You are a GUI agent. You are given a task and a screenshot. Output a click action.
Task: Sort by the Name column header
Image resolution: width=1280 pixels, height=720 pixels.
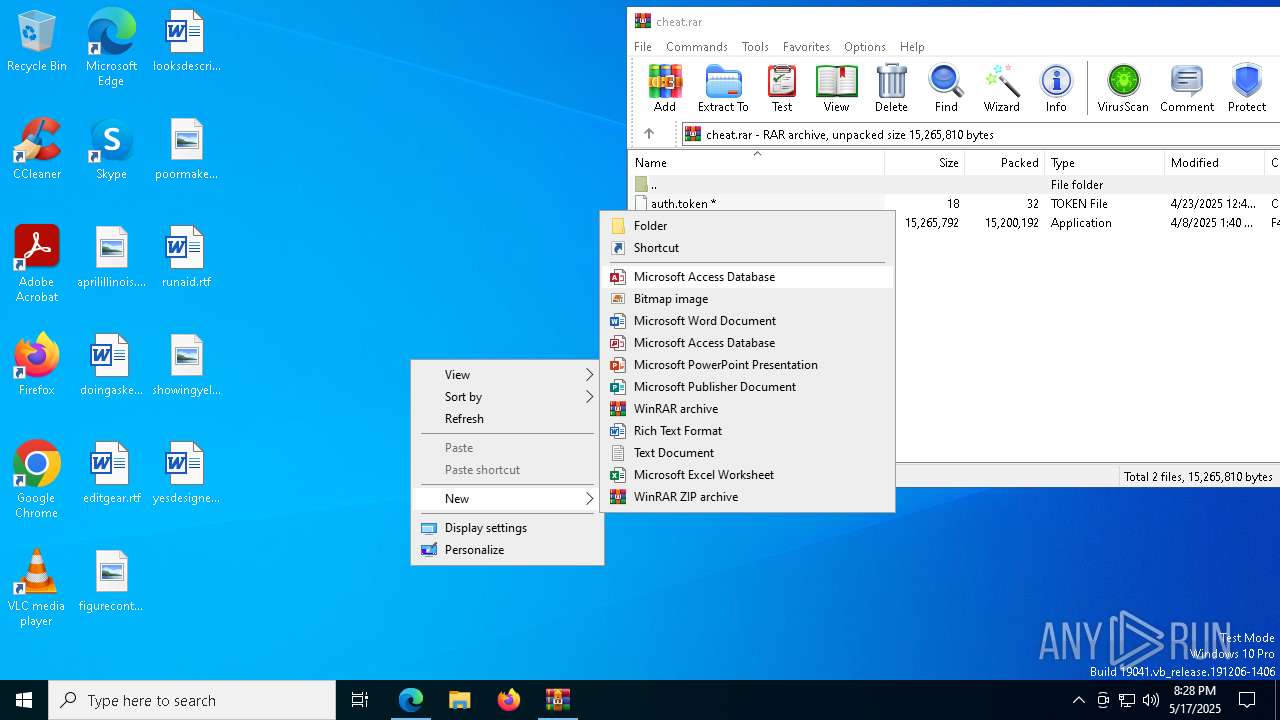pyautogui.click(x=756, y=163)
